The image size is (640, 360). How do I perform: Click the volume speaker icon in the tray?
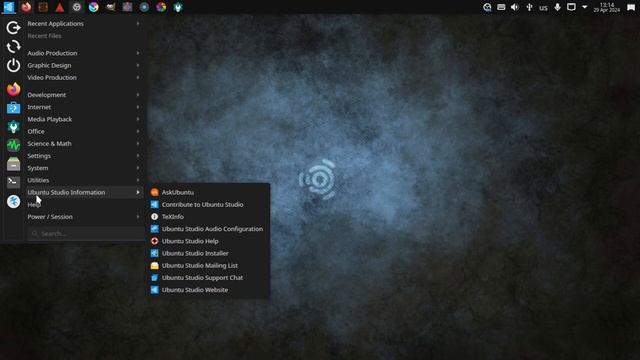[515, 7]
